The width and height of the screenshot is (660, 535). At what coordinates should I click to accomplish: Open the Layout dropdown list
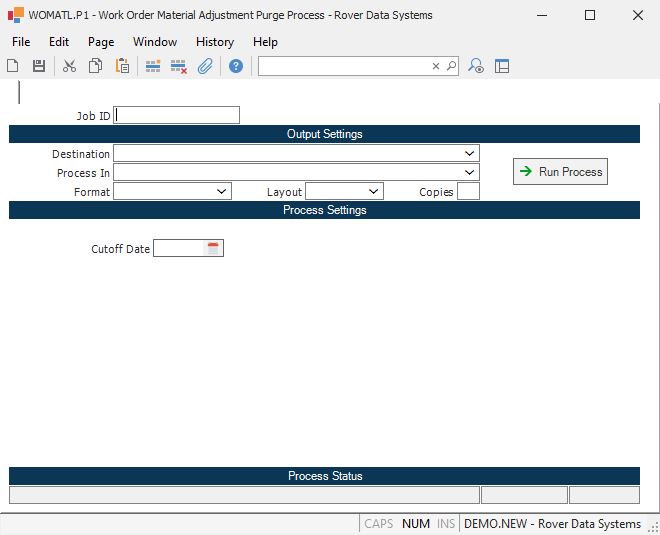click(374, 191)
